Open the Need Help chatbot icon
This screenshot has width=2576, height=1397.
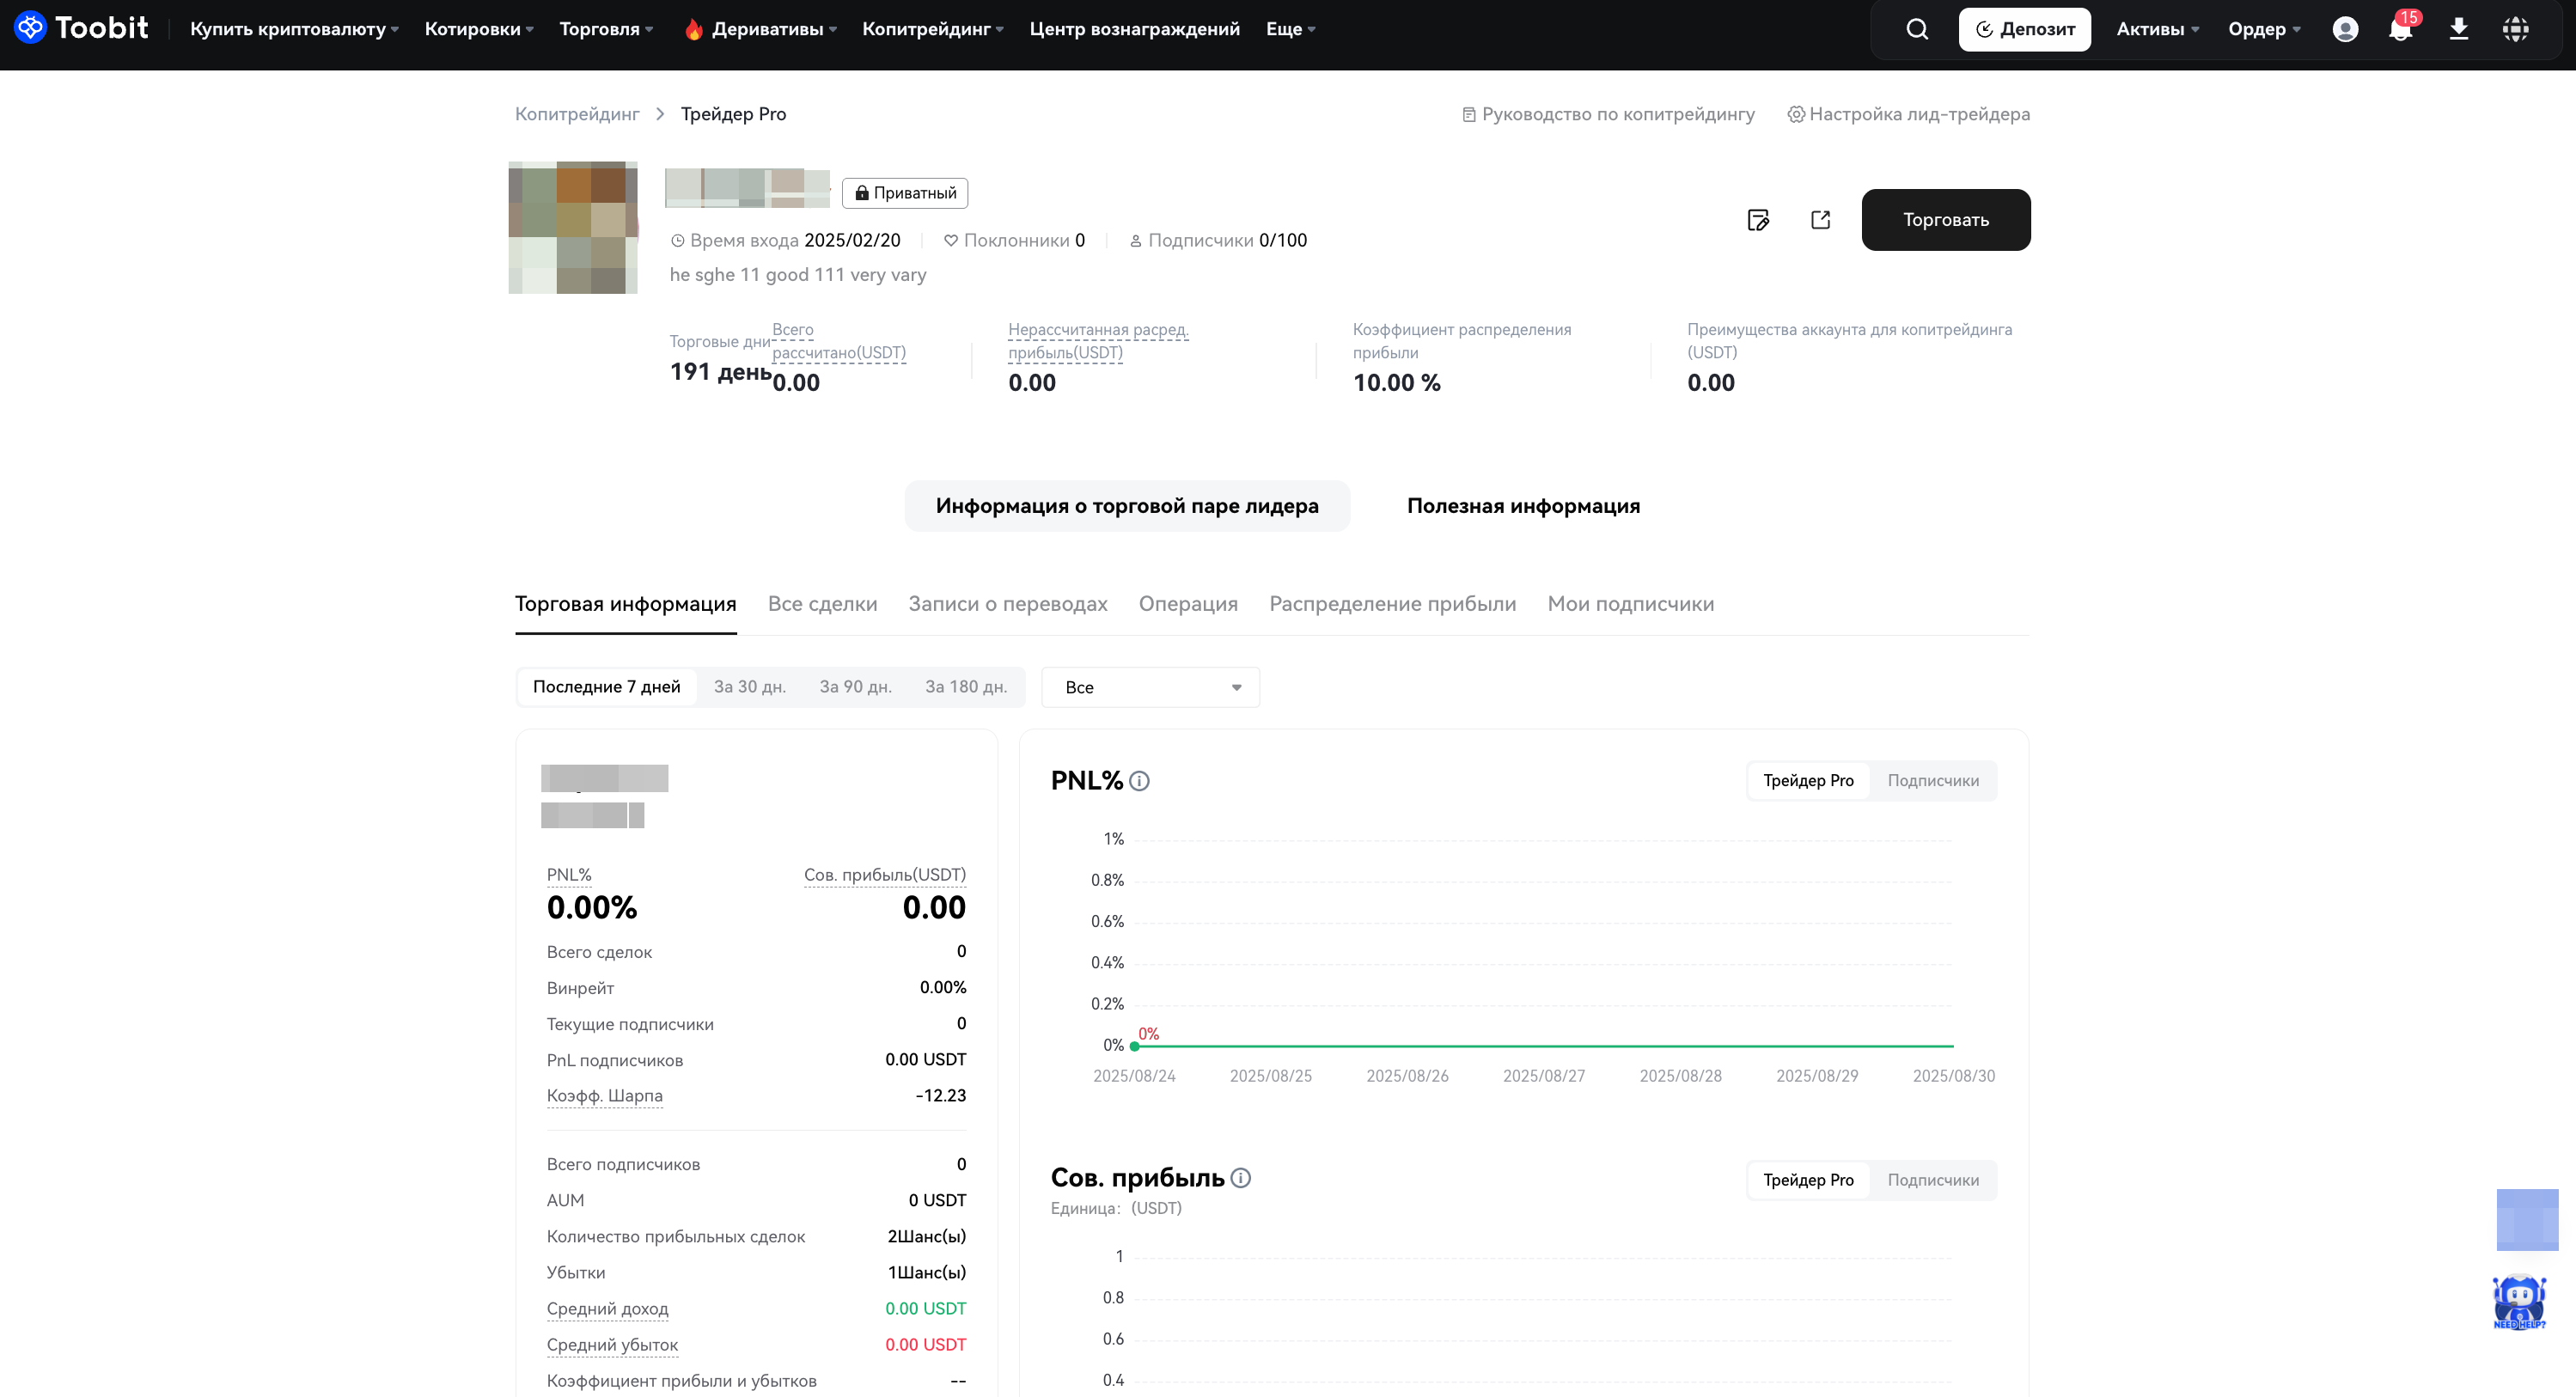(2518, 1302)
